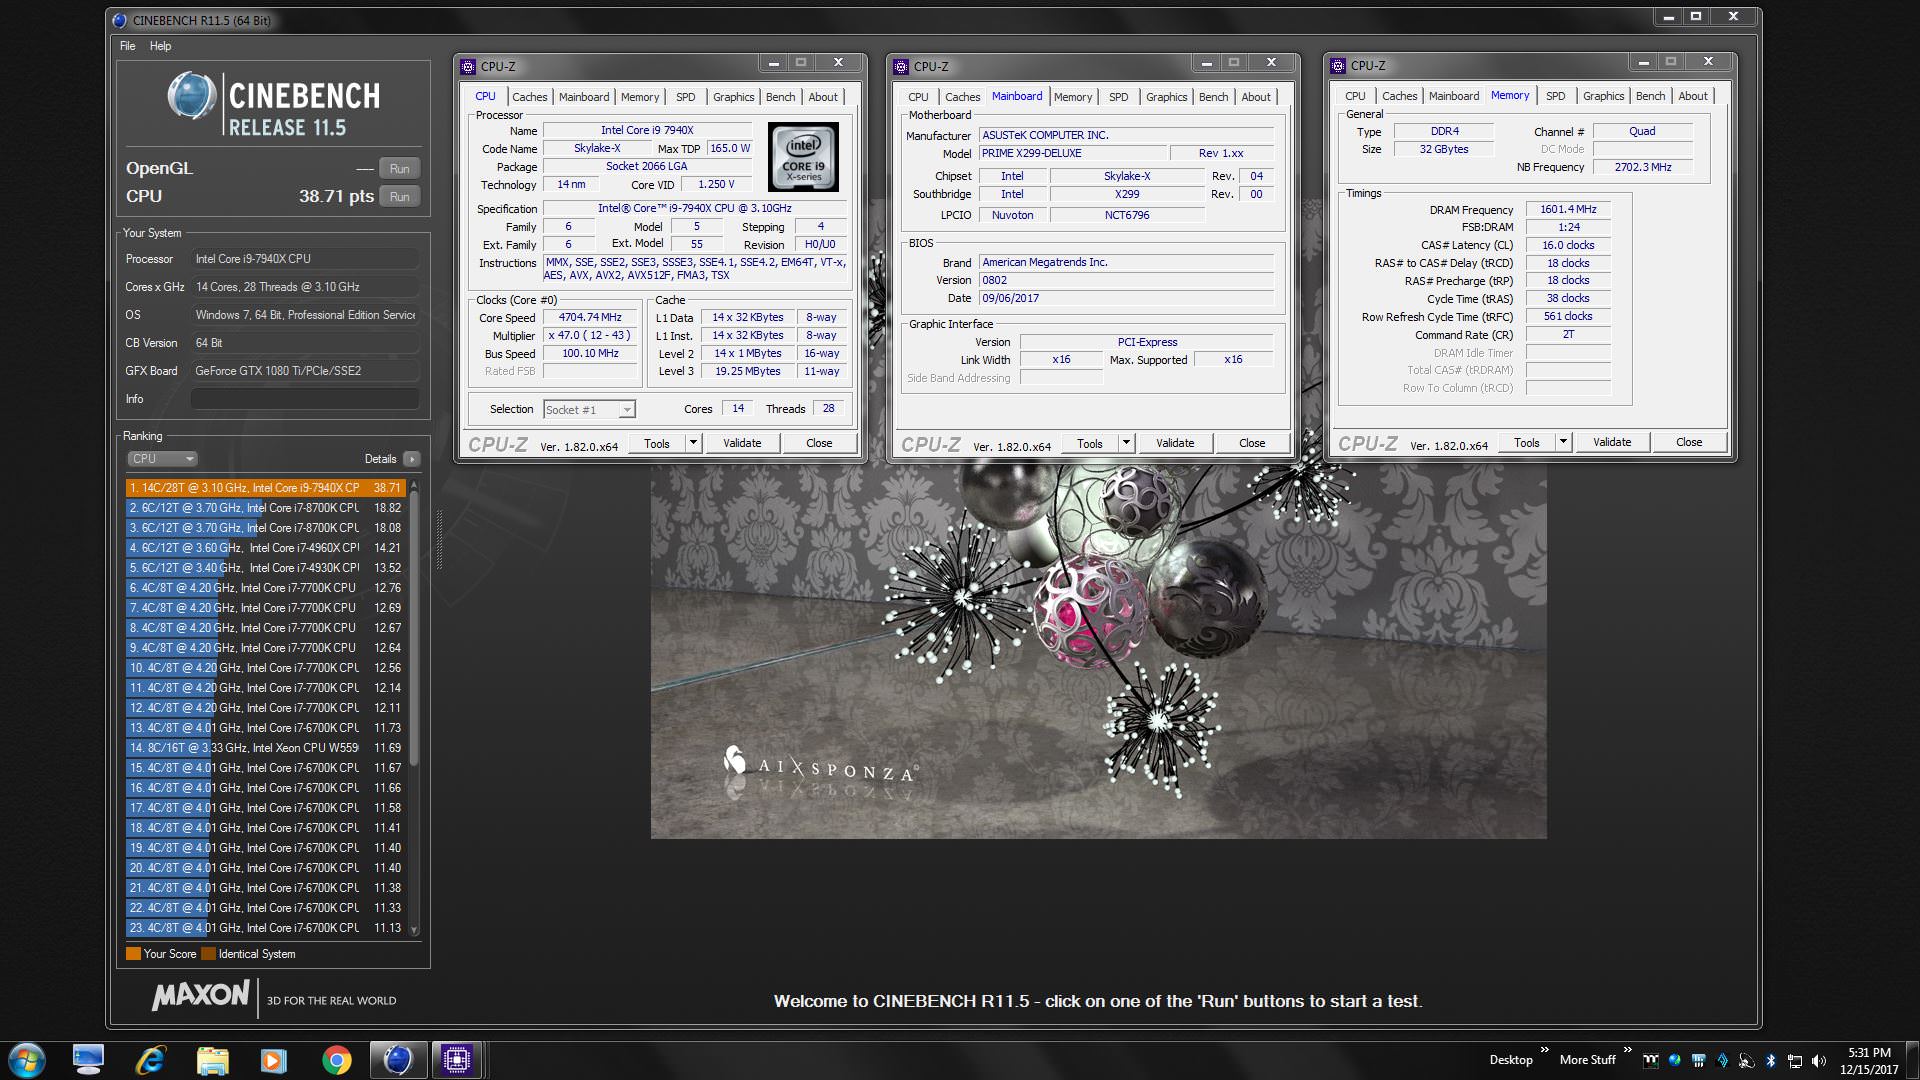Viewport: 1920px width, 1080px height.
Task: Click Validate in Memory CPU-Z window
Action: click(x=1612, y=442)
